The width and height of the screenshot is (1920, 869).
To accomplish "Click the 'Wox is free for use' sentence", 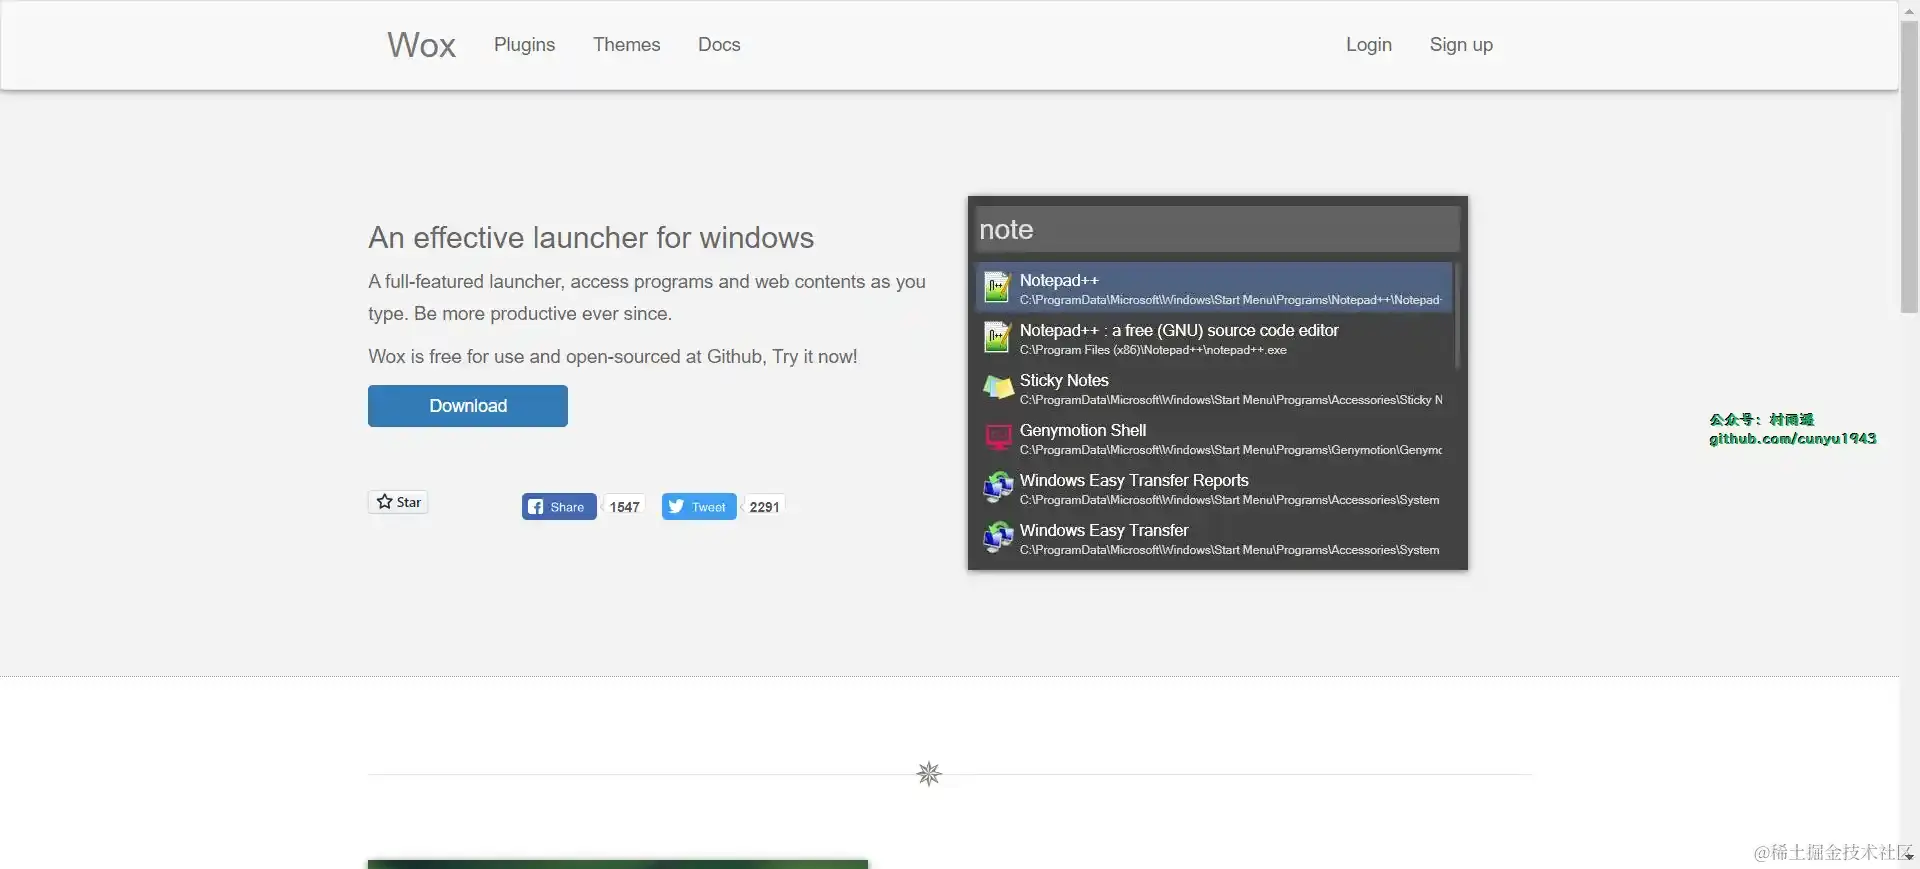I will click(x=612, y=357).
